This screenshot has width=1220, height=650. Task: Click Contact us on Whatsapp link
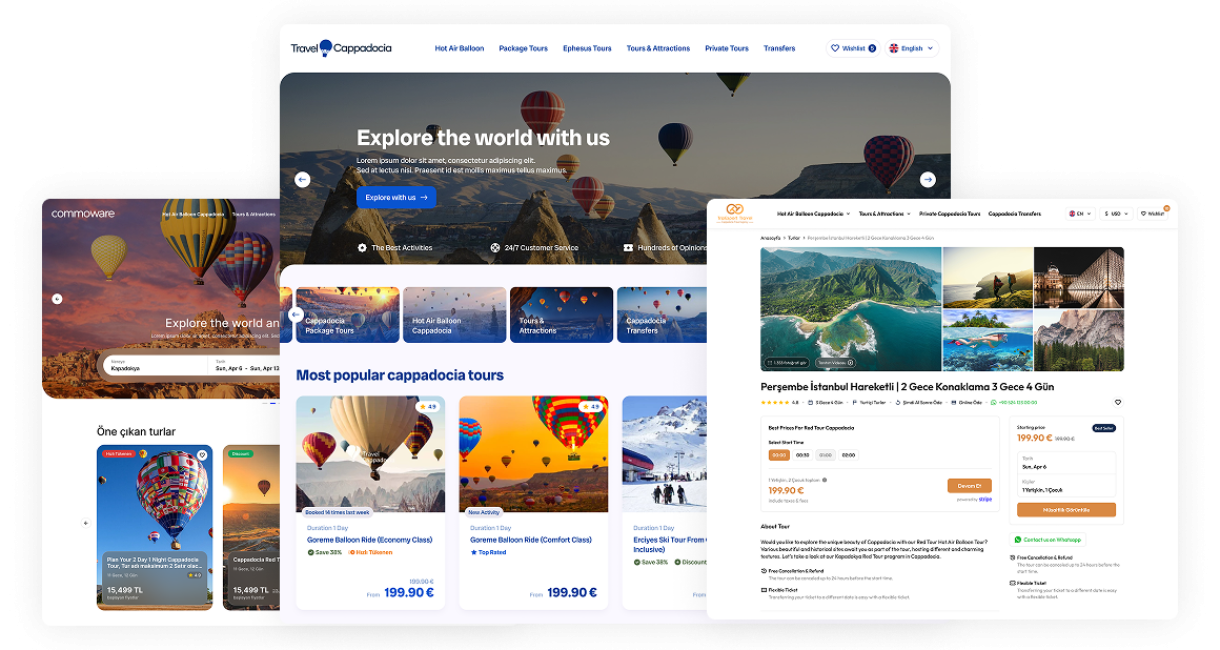1048,539
